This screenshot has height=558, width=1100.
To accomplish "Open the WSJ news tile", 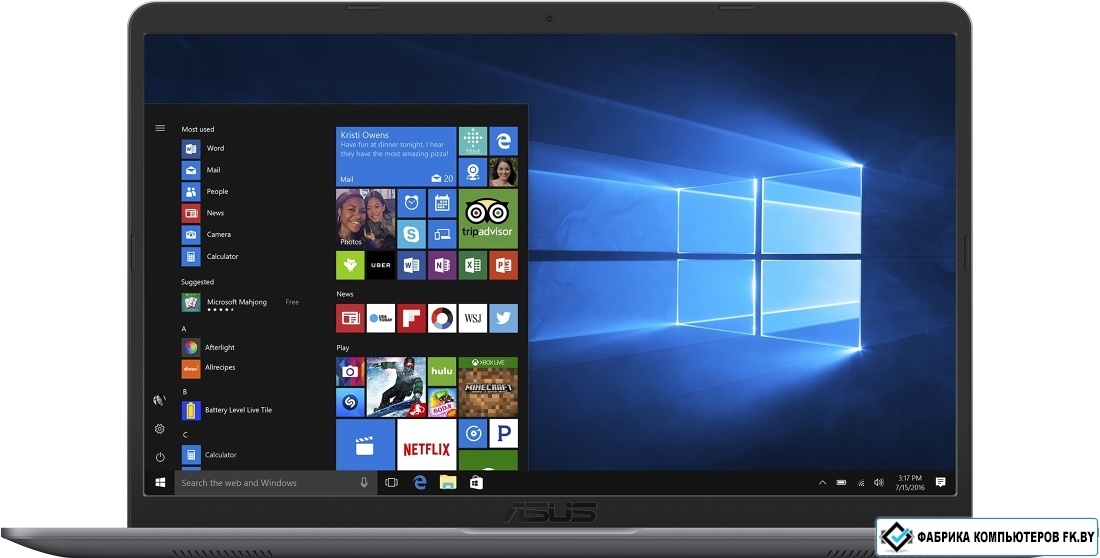I will (x=472, y=318).
